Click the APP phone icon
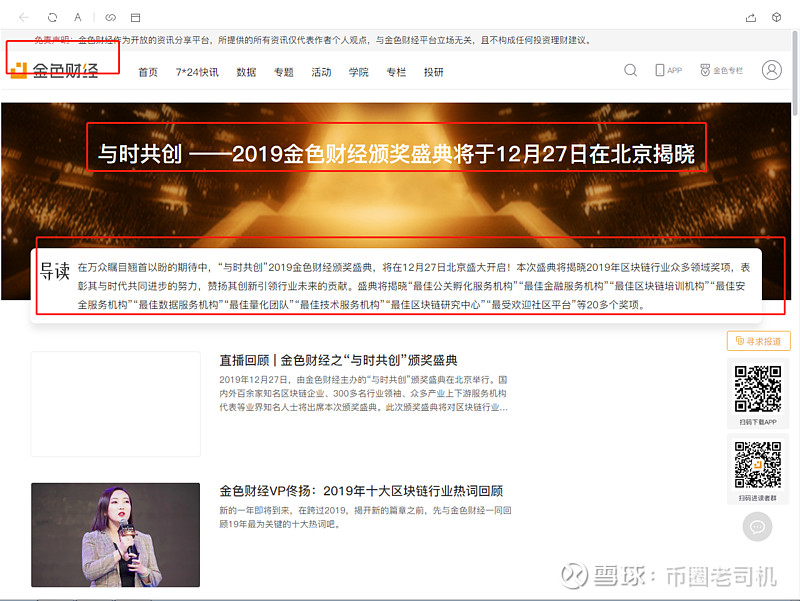This screenshot has height=601, width=800. click(668, 70)
